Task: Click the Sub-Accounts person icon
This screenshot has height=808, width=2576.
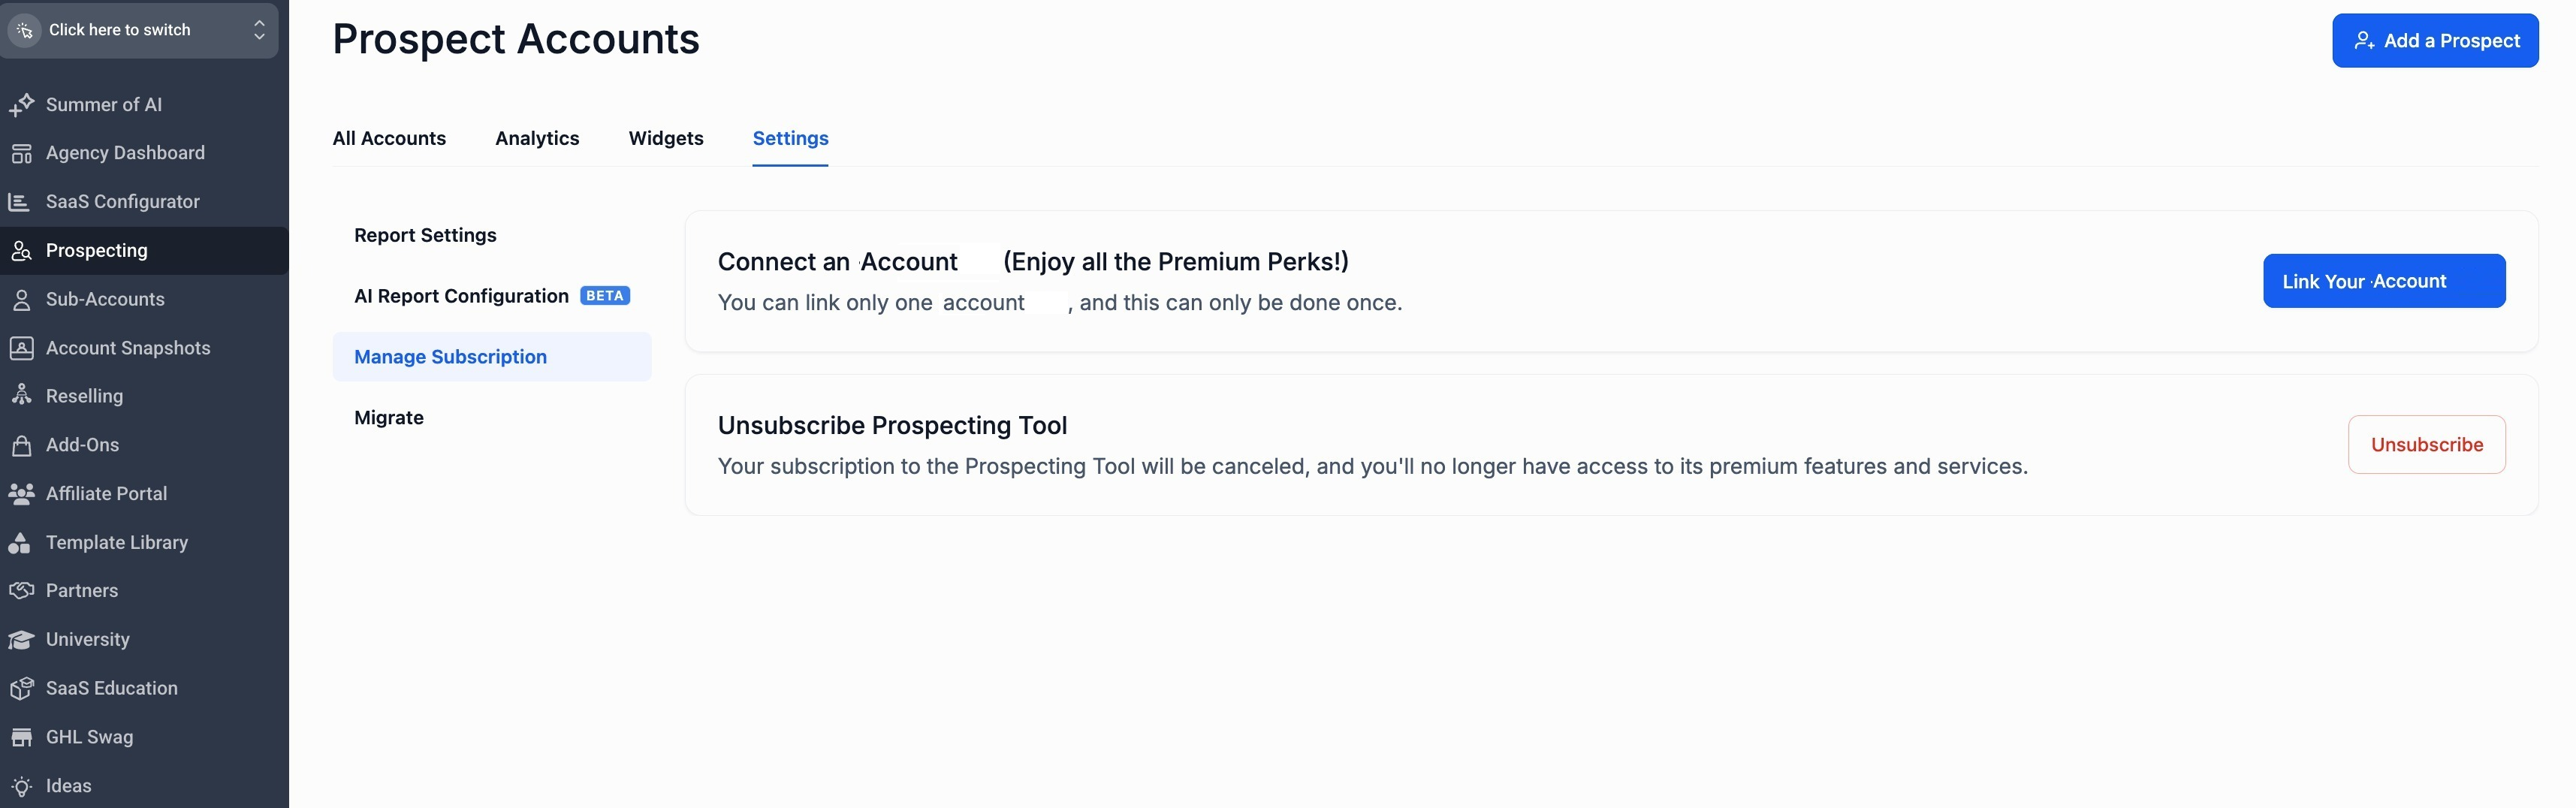Action: click(x=21, y=299)
